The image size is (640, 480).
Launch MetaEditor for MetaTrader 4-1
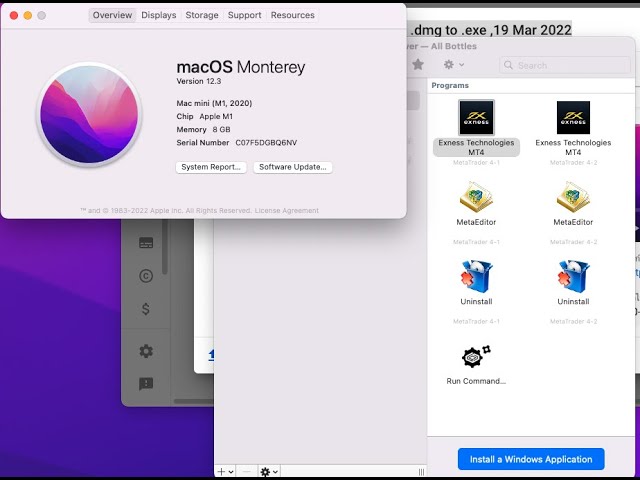tap(476, 198)
